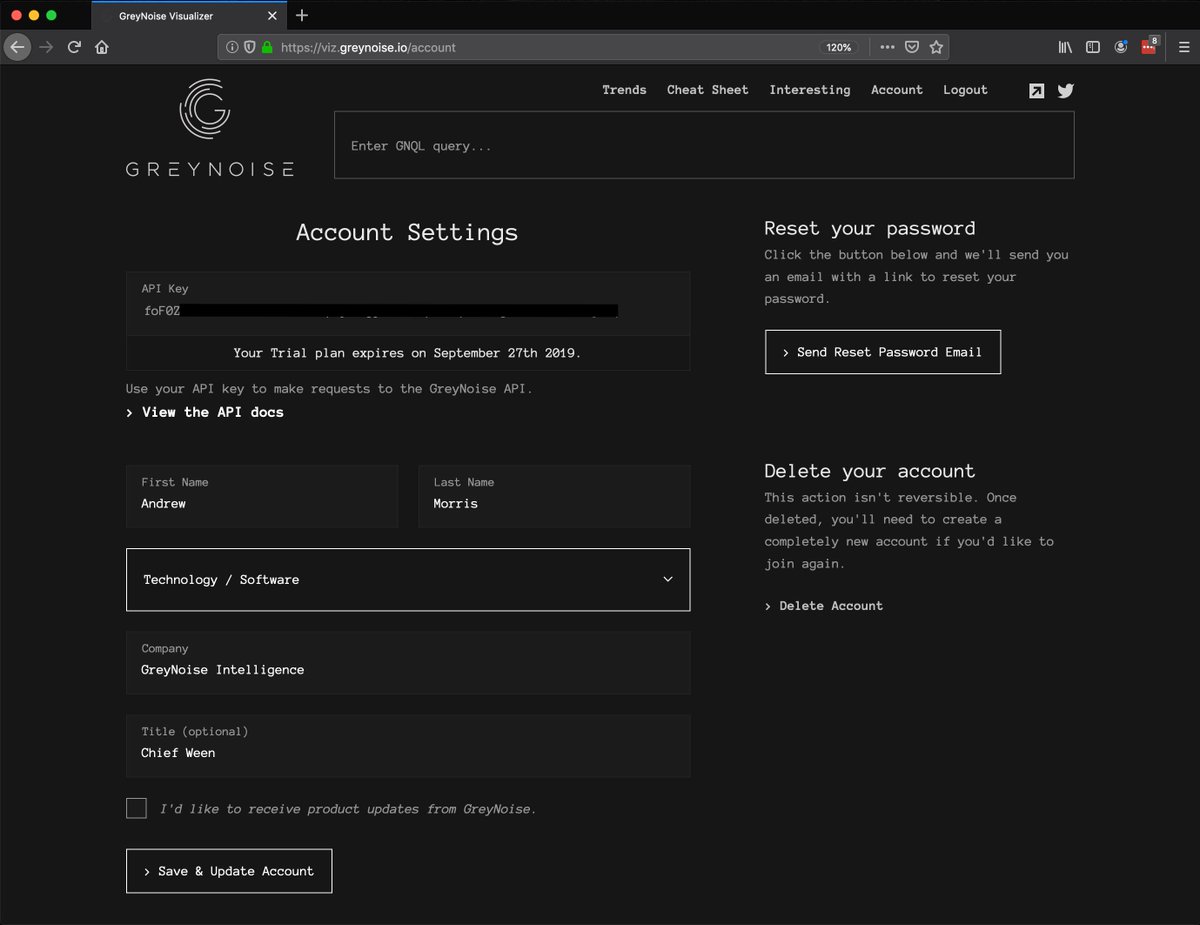
Task: Save page to Pocket icon
Action: 912,47
